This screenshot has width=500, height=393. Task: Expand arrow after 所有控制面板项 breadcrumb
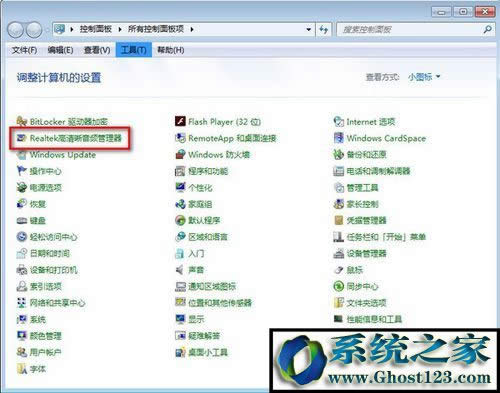point(192,29)
